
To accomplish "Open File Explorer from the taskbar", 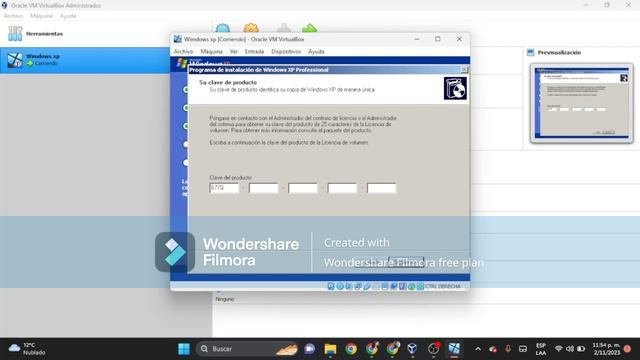I will 330,349.
